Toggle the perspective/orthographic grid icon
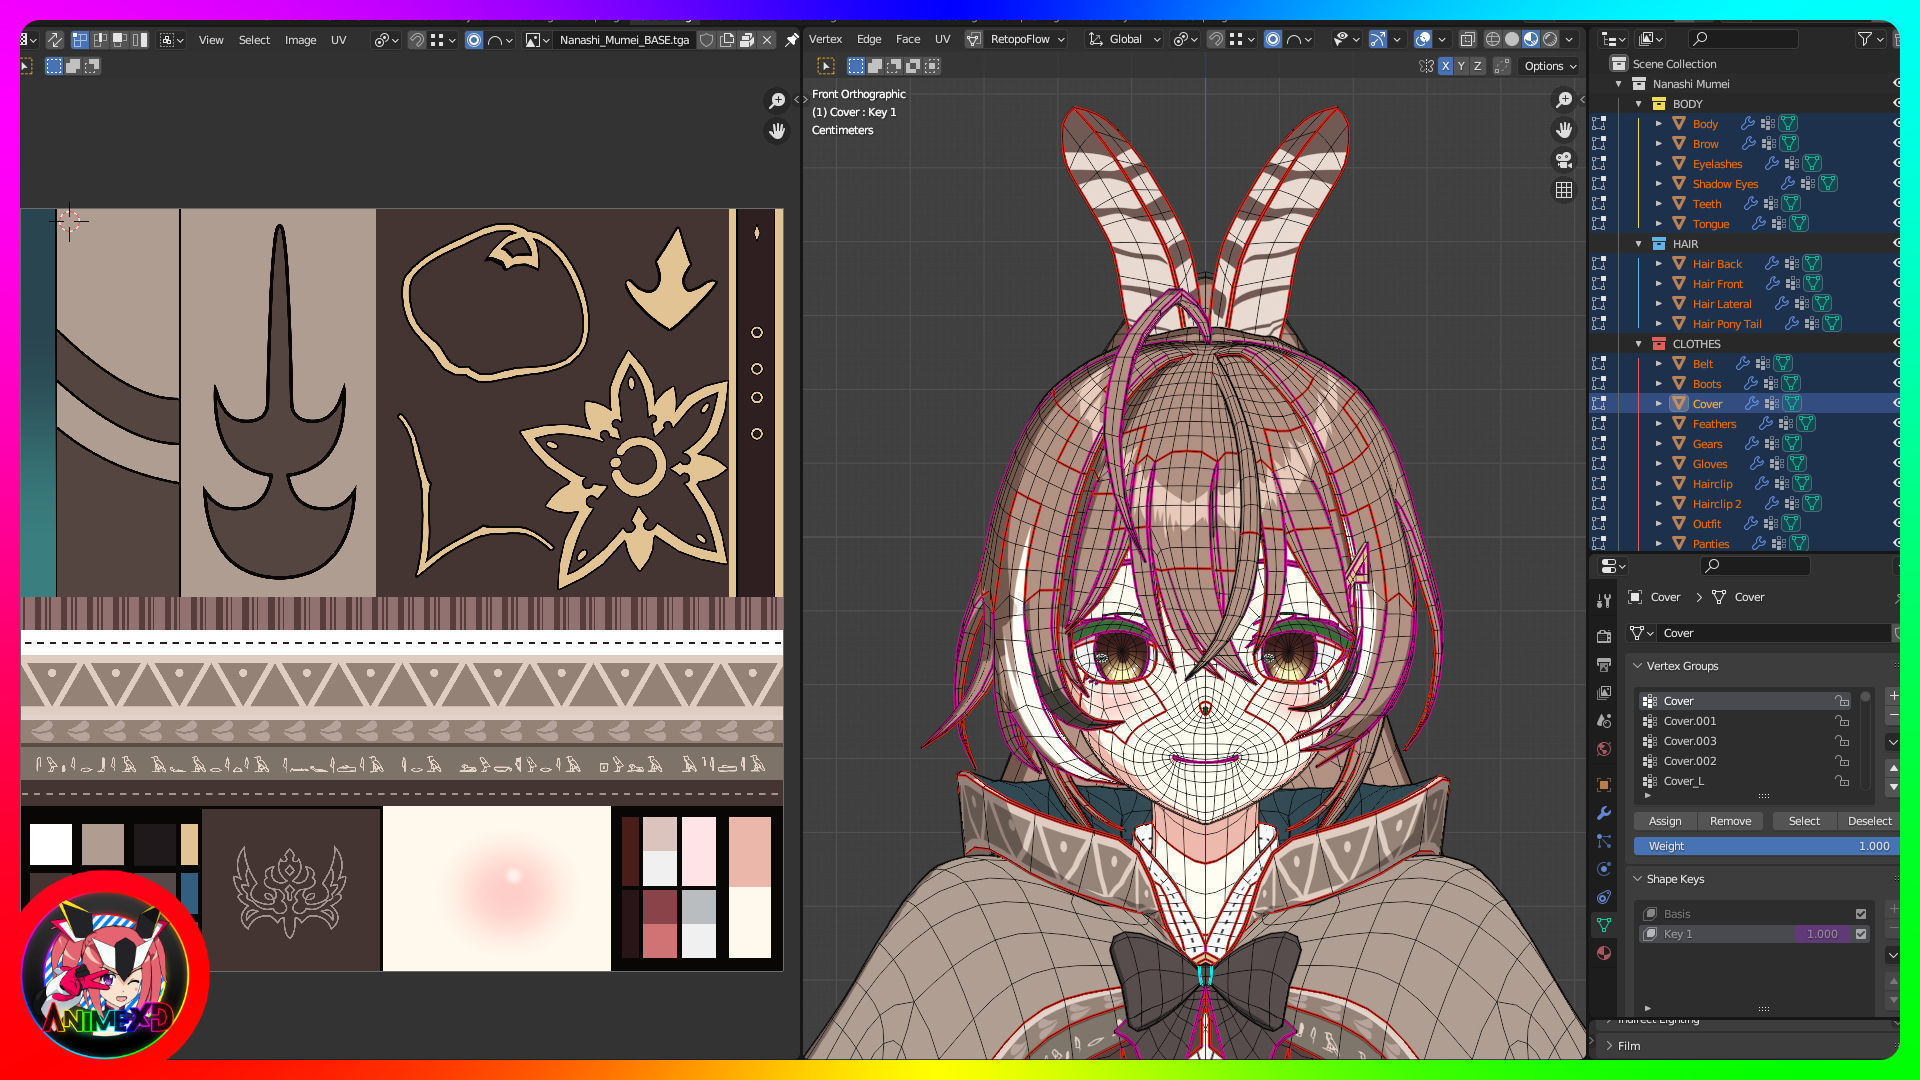The width and height of the screenshot is (1920, 1080). coord(1564,190)
